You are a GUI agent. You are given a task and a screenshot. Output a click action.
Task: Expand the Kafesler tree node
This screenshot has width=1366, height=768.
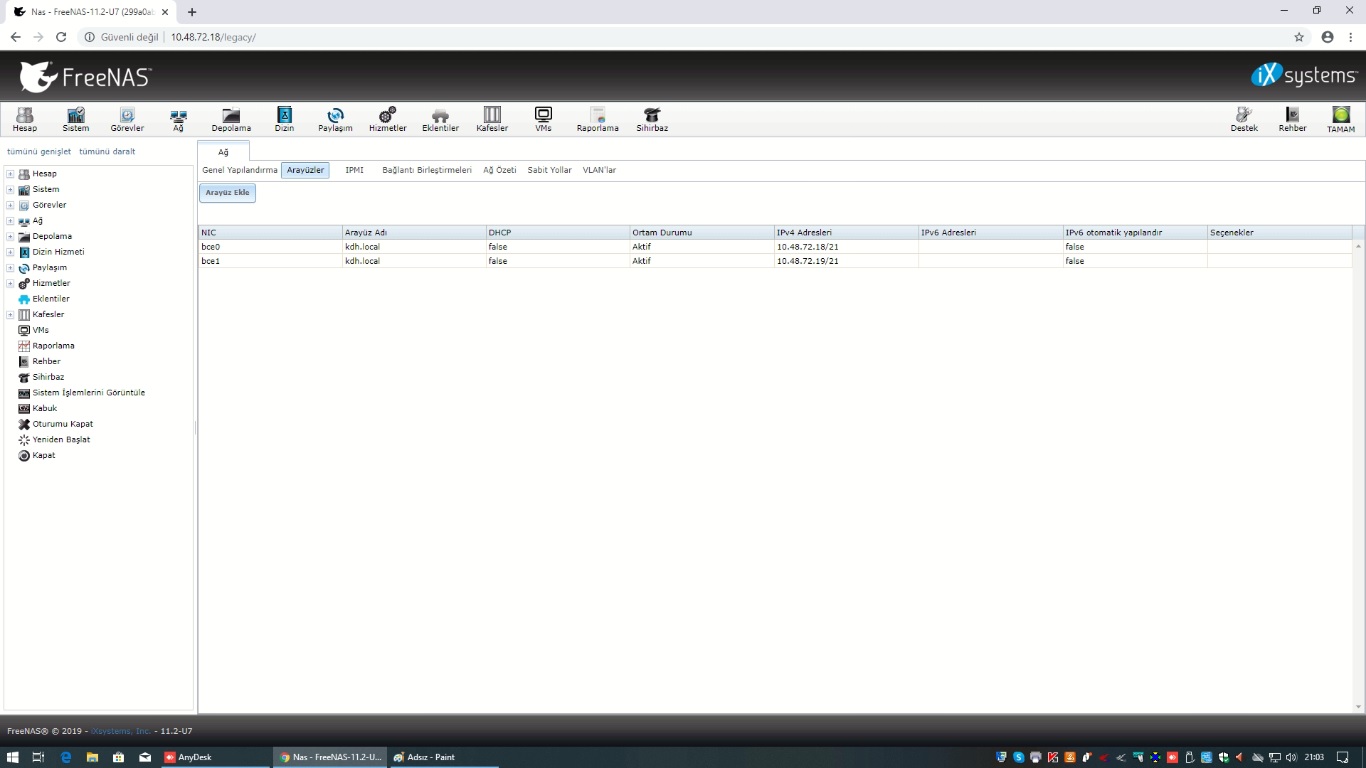(10, 315)
